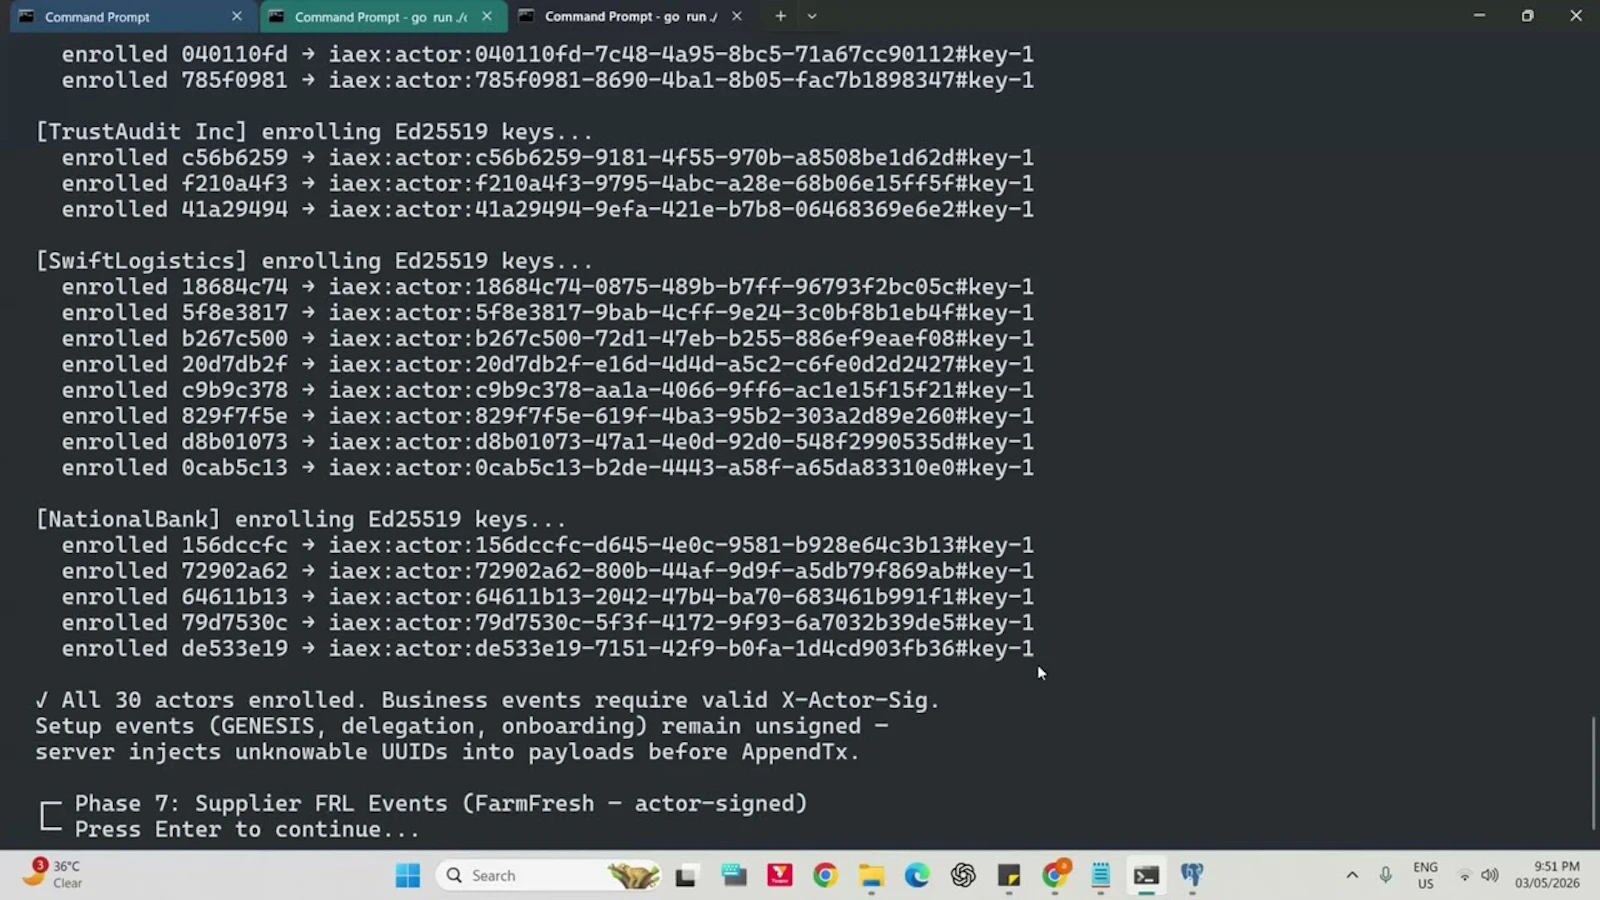Click the 'All 30 actors enrolled' message
The image size is (1600, 900).
click(488, 701)
